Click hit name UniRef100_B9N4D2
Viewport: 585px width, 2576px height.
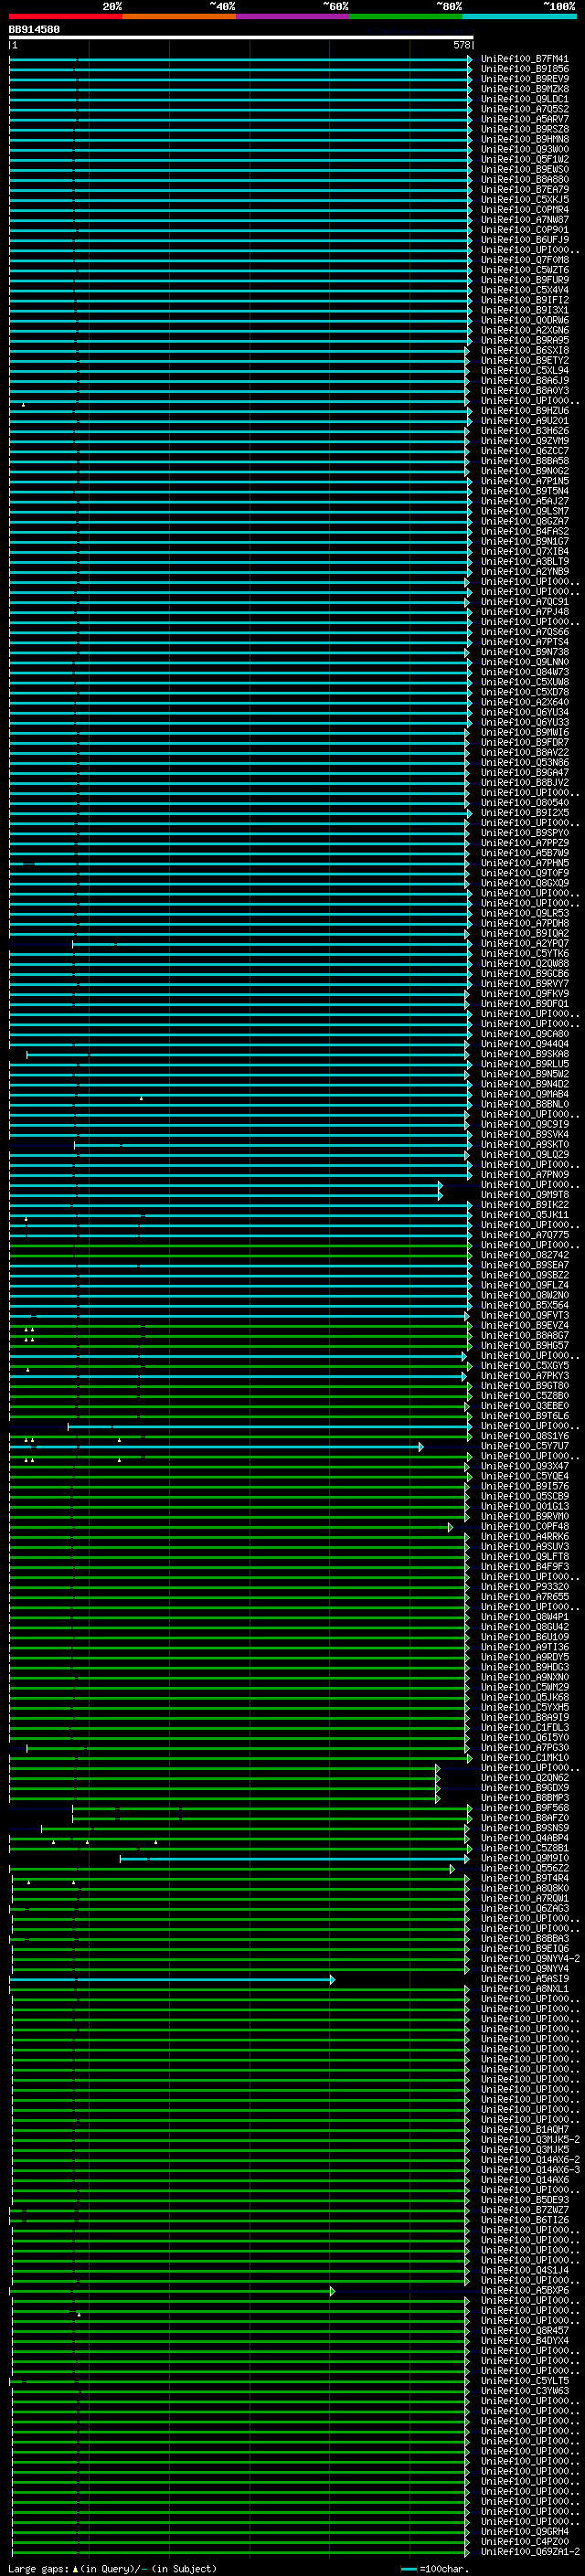(x=524, y=1084)
